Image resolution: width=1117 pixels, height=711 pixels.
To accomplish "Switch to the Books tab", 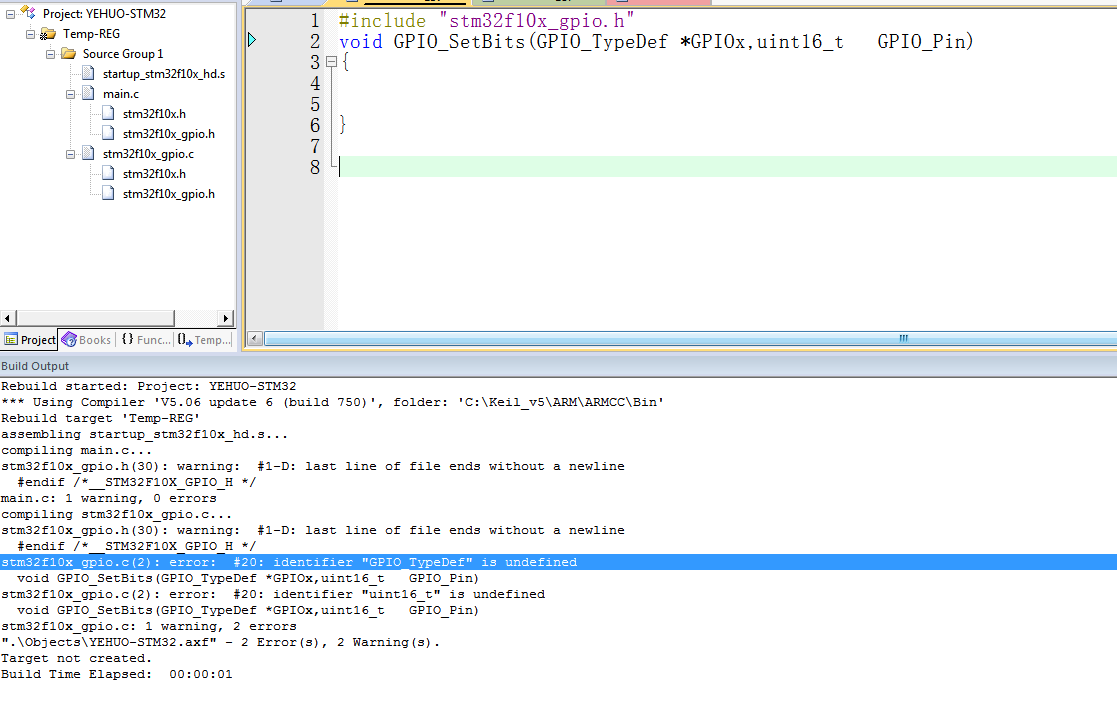I will coord(87,340).
